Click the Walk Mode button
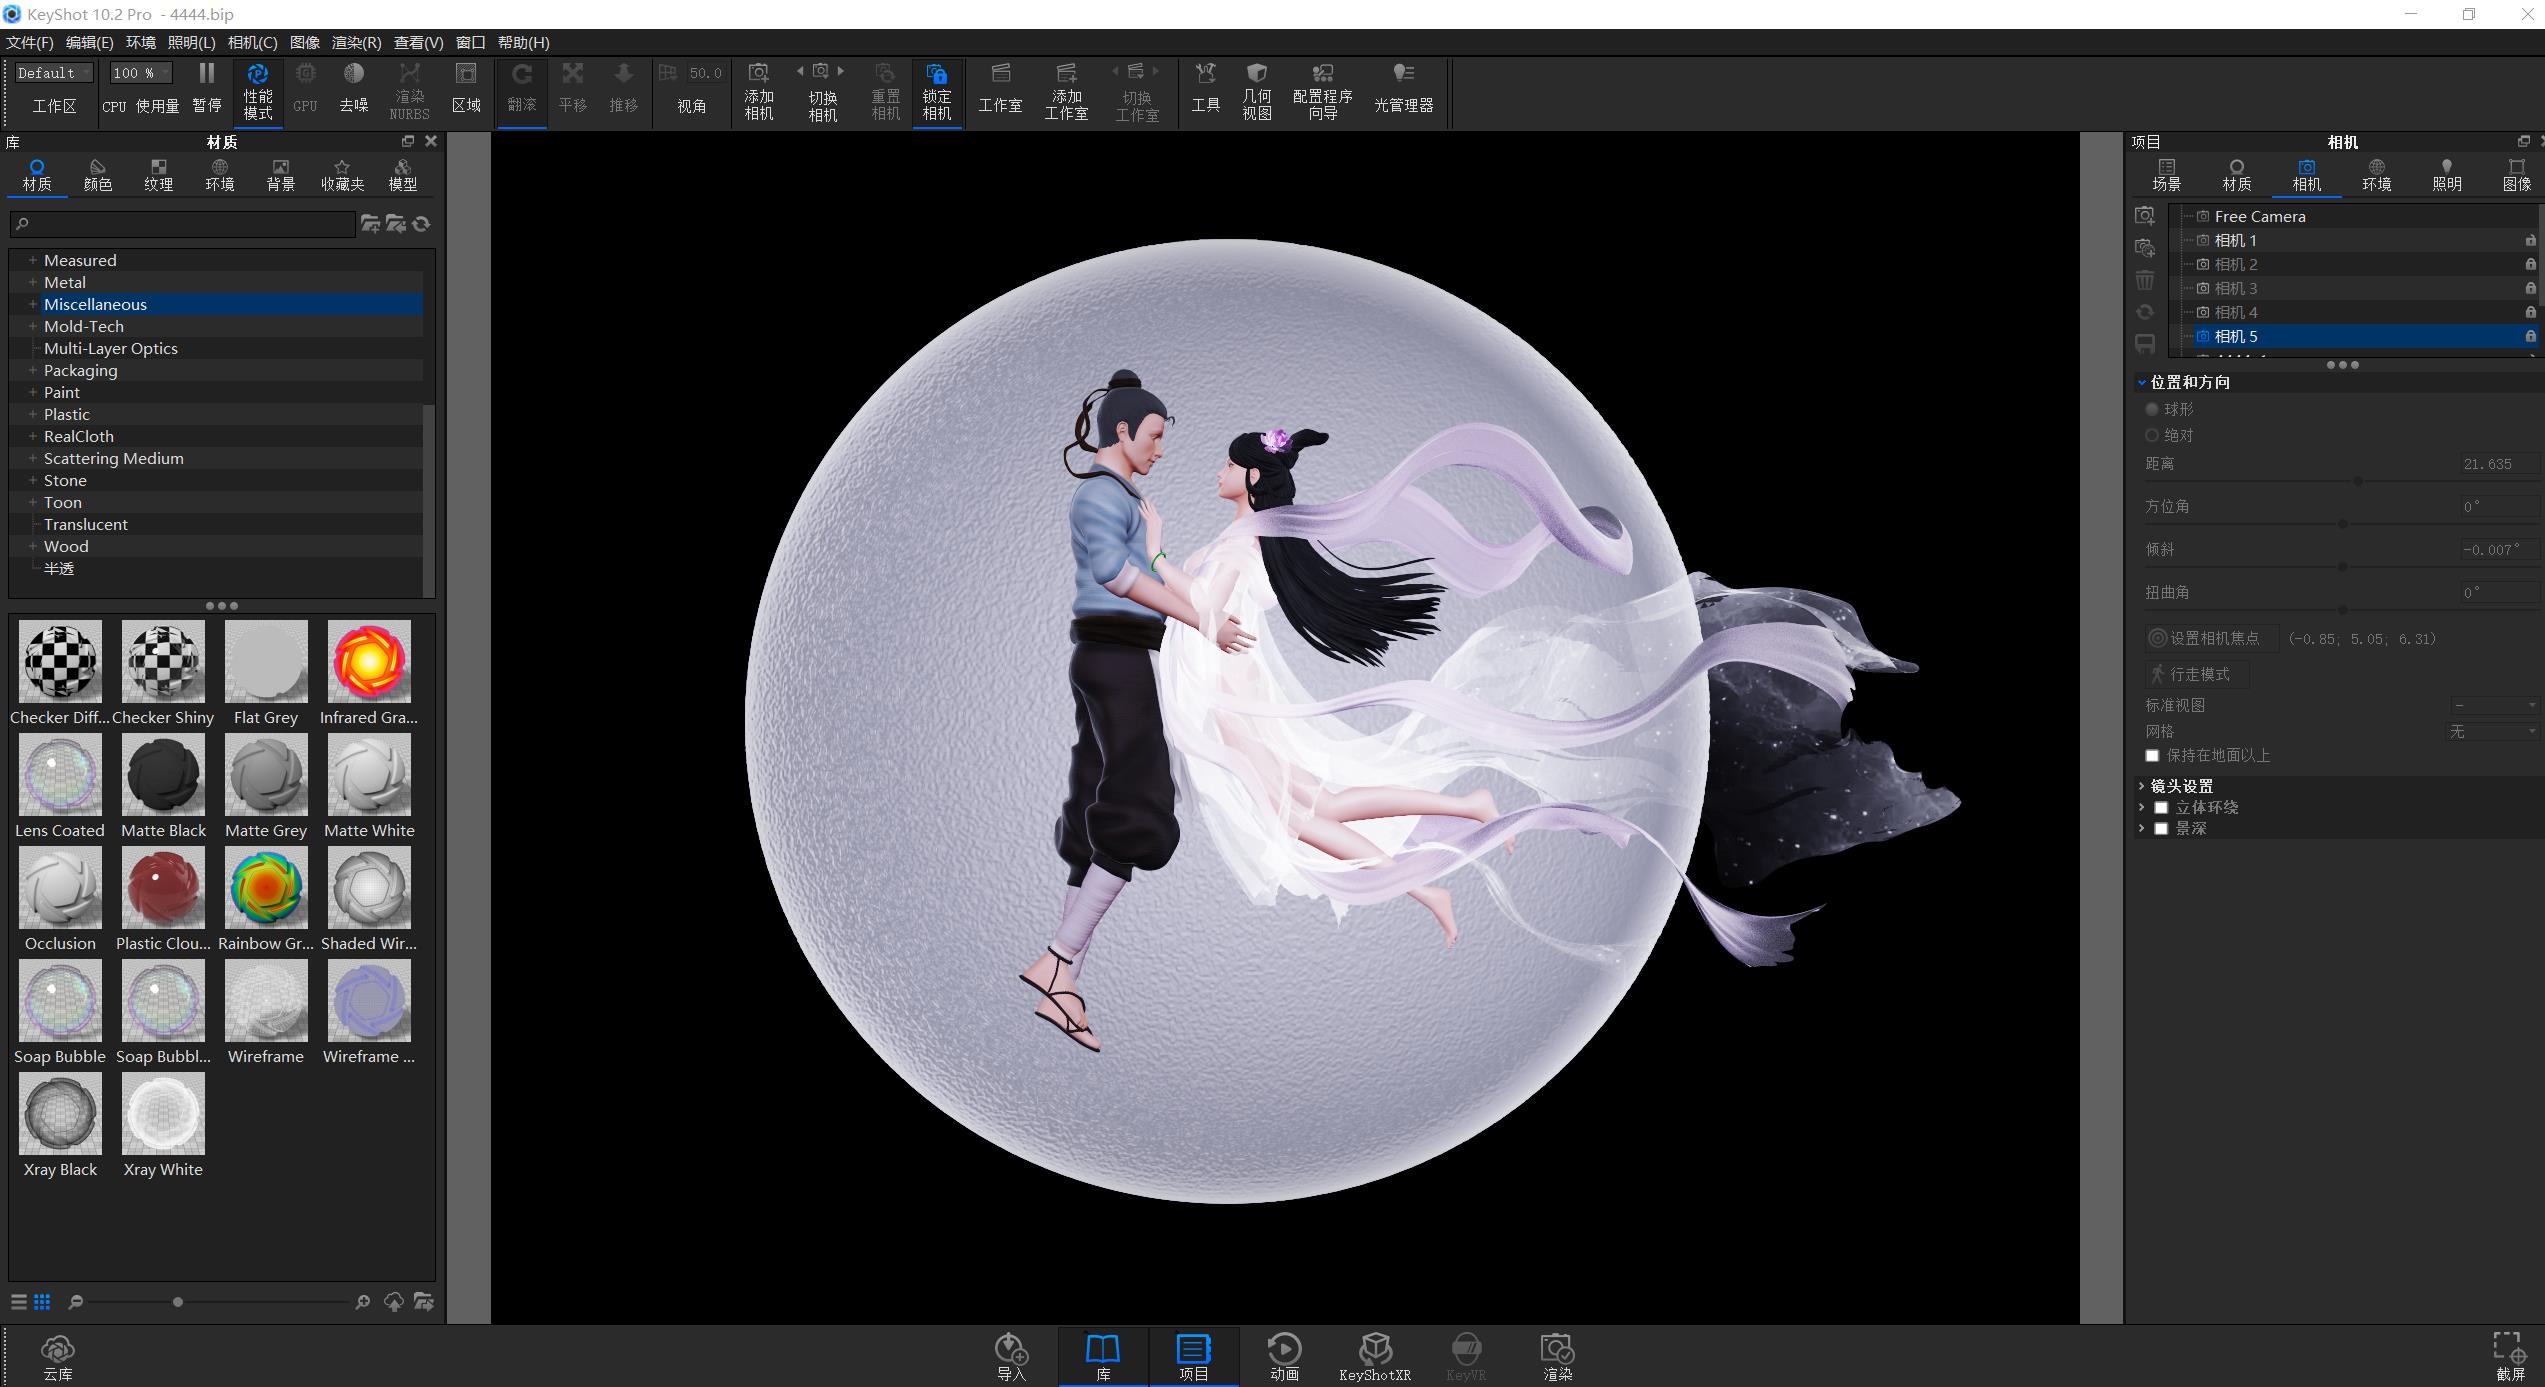Image resolution: width=2545 pixels, height=1387 pixels. point(2197,674)
